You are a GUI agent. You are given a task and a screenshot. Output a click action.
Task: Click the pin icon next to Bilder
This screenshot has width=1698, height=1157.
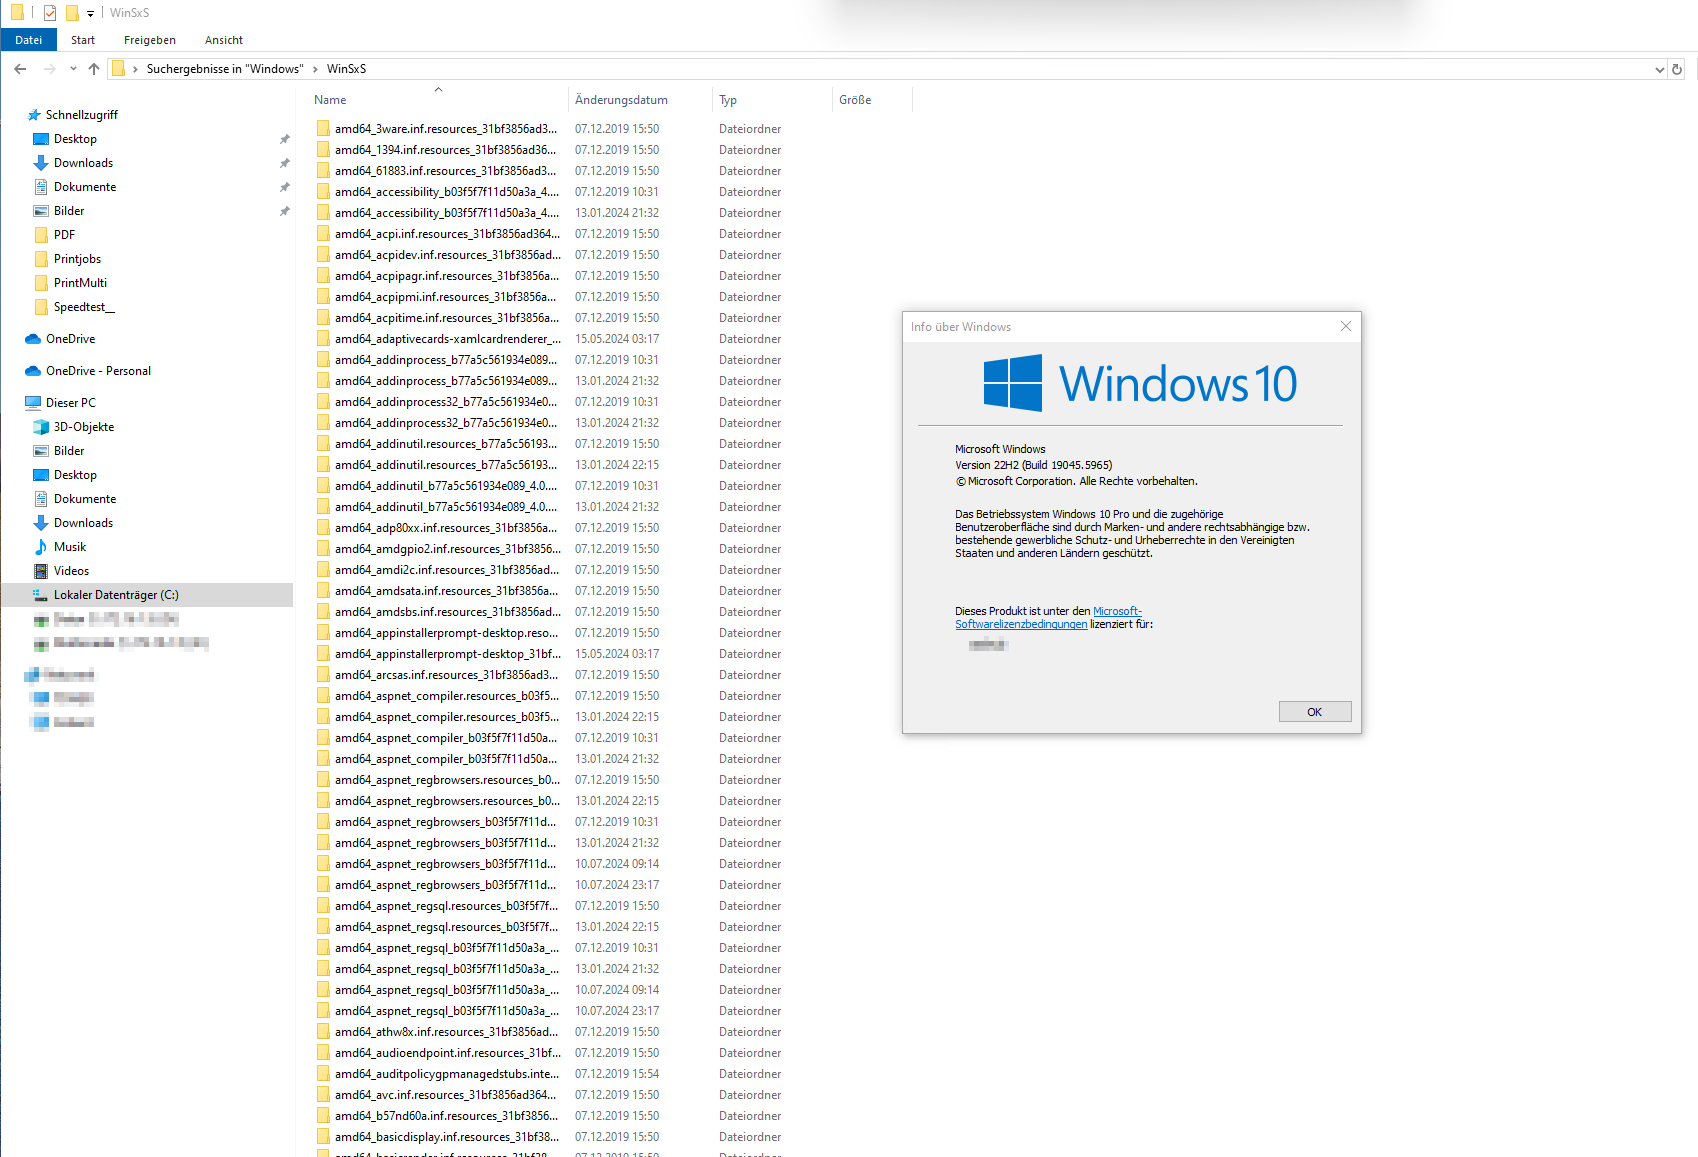(285, 211)
